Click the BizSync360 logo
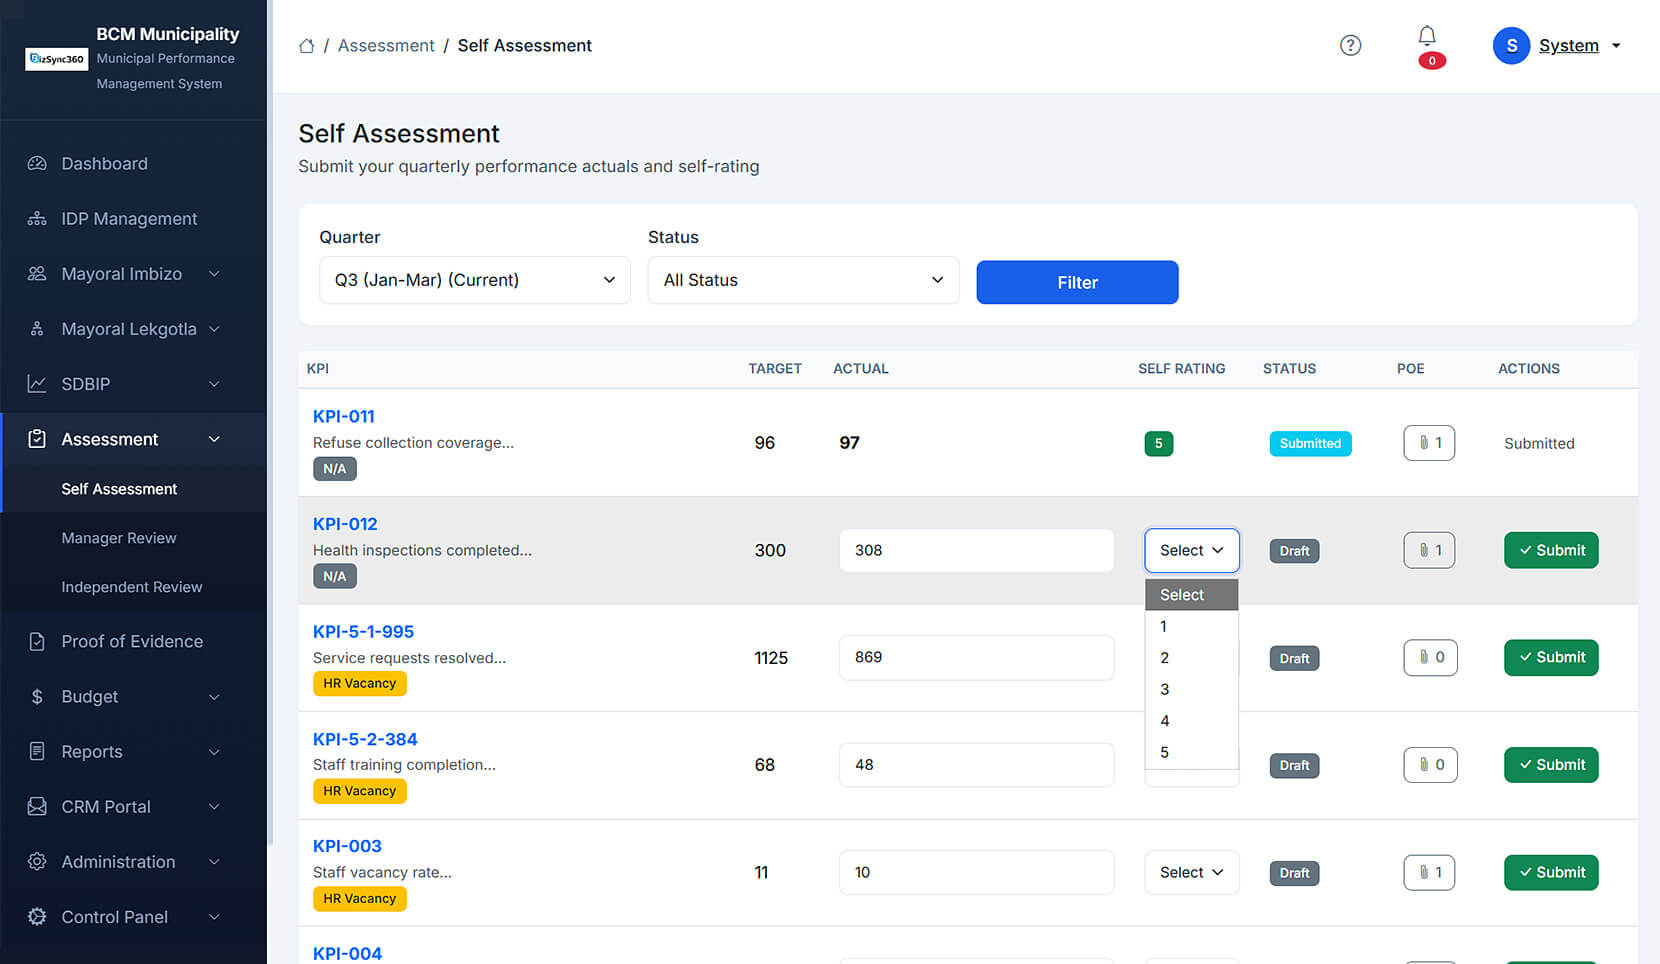Viewport: 1660px width, 964px height. (57, 59)
